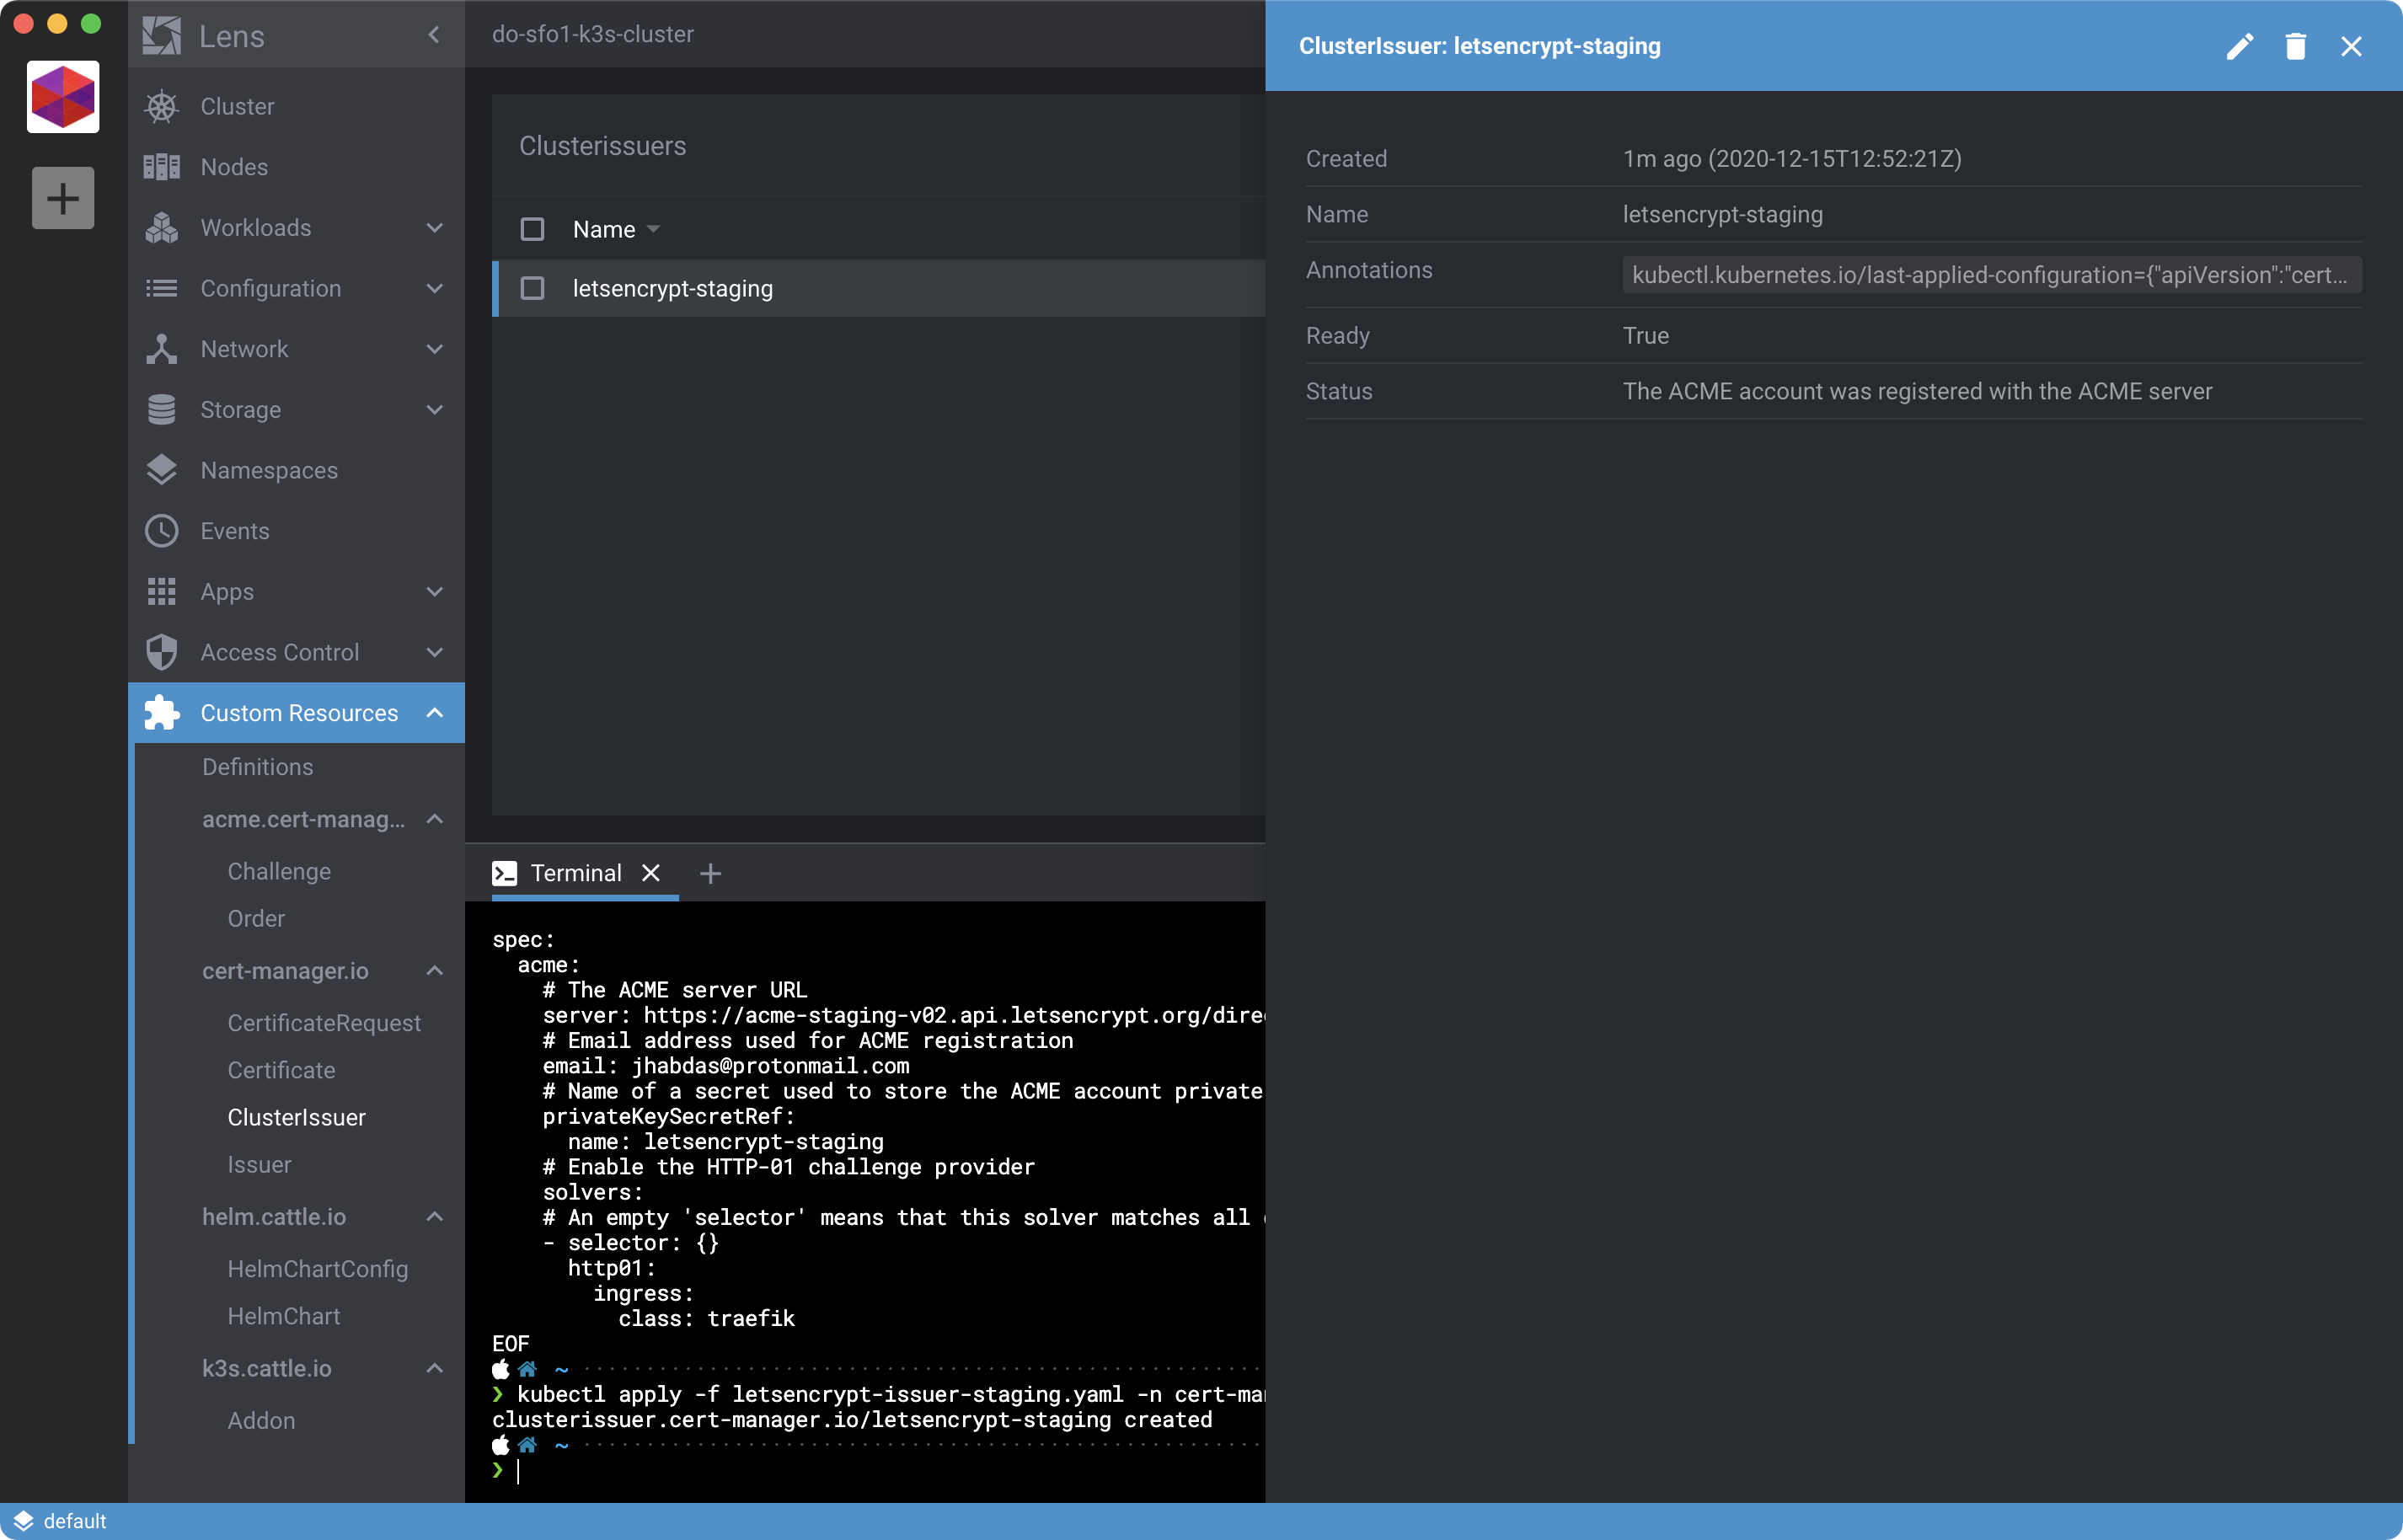Select ClusterIssuer in the sidebar

coord(296,1117)
